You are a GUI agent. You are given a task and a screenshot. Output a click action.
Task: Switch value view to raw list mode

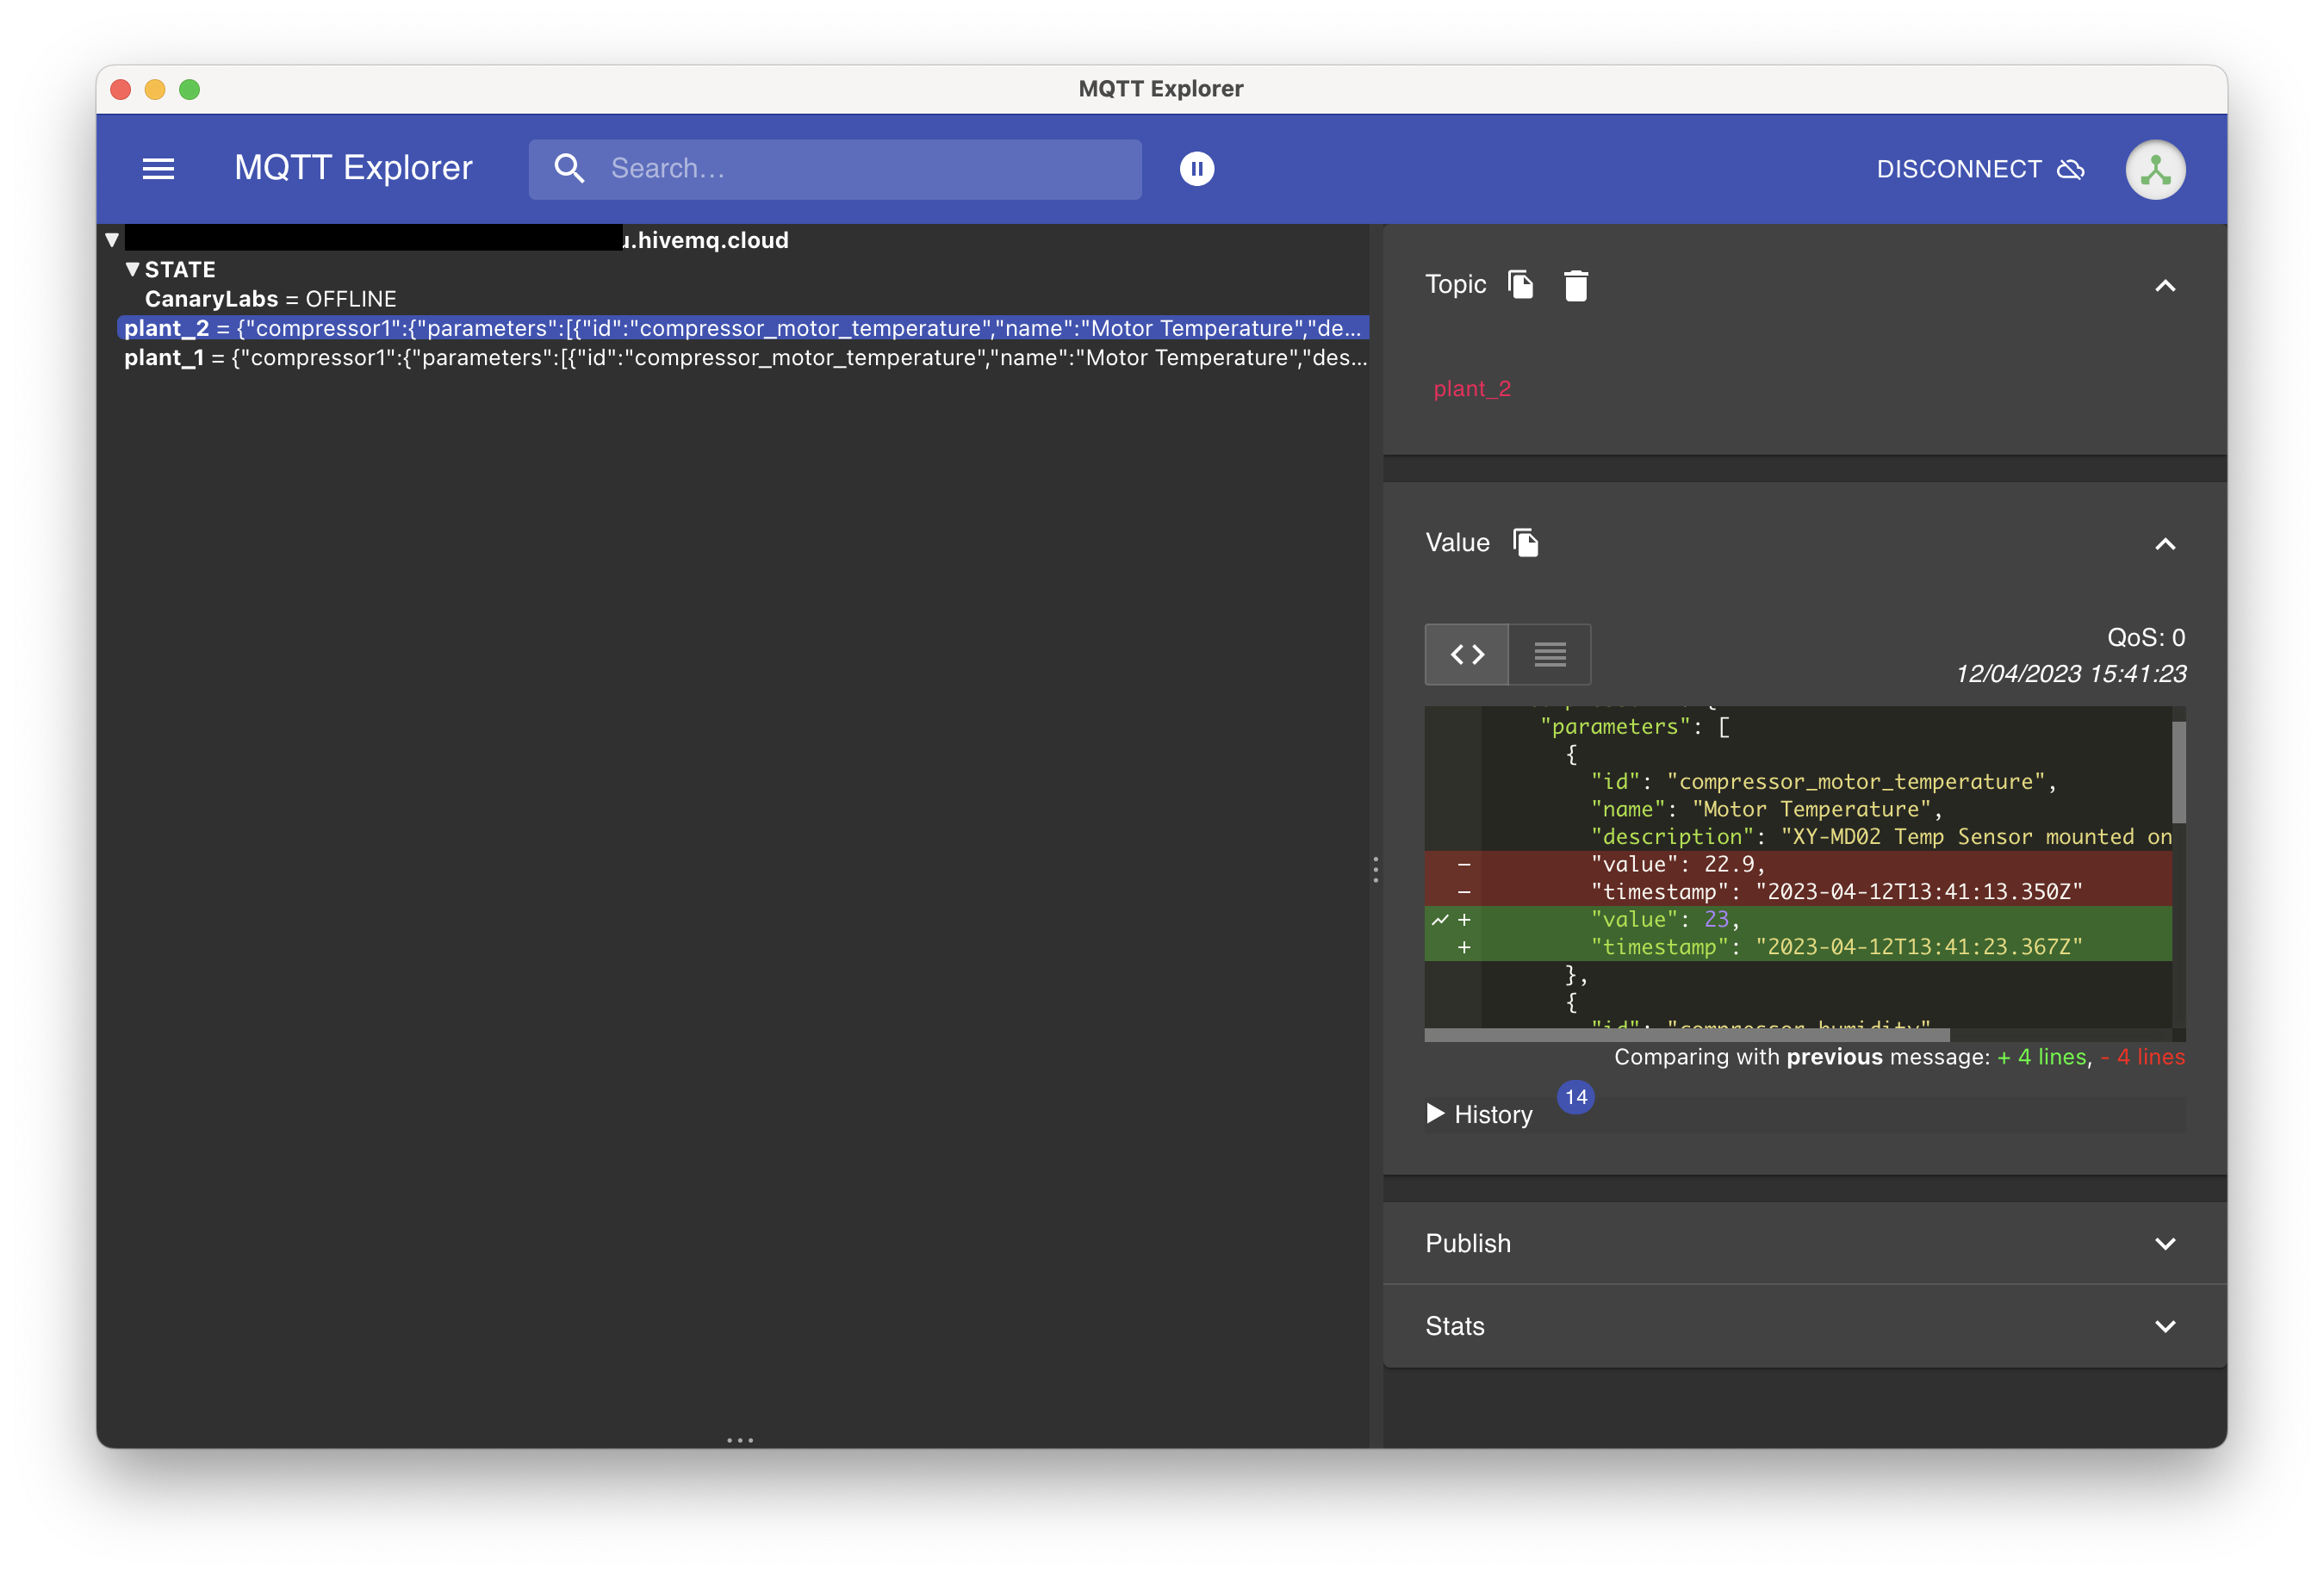click(x=1549, y=654)
